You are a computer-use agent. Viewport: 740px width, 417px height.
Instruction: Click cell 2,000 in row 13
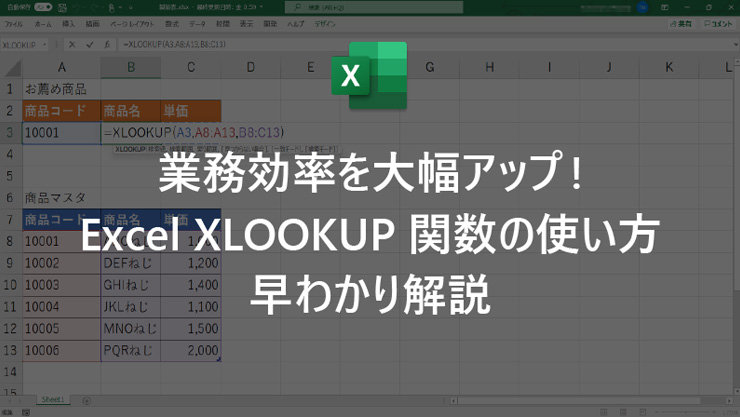(191, 350)
